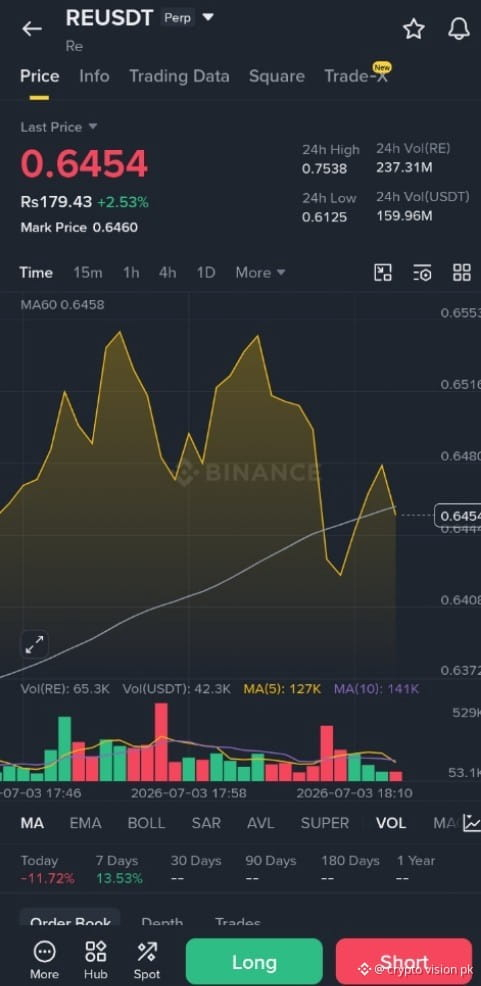This screenshot has height=986, width=481.
Task: Tap the MA(5): 127K volume label
Action: tap(282, 689)
